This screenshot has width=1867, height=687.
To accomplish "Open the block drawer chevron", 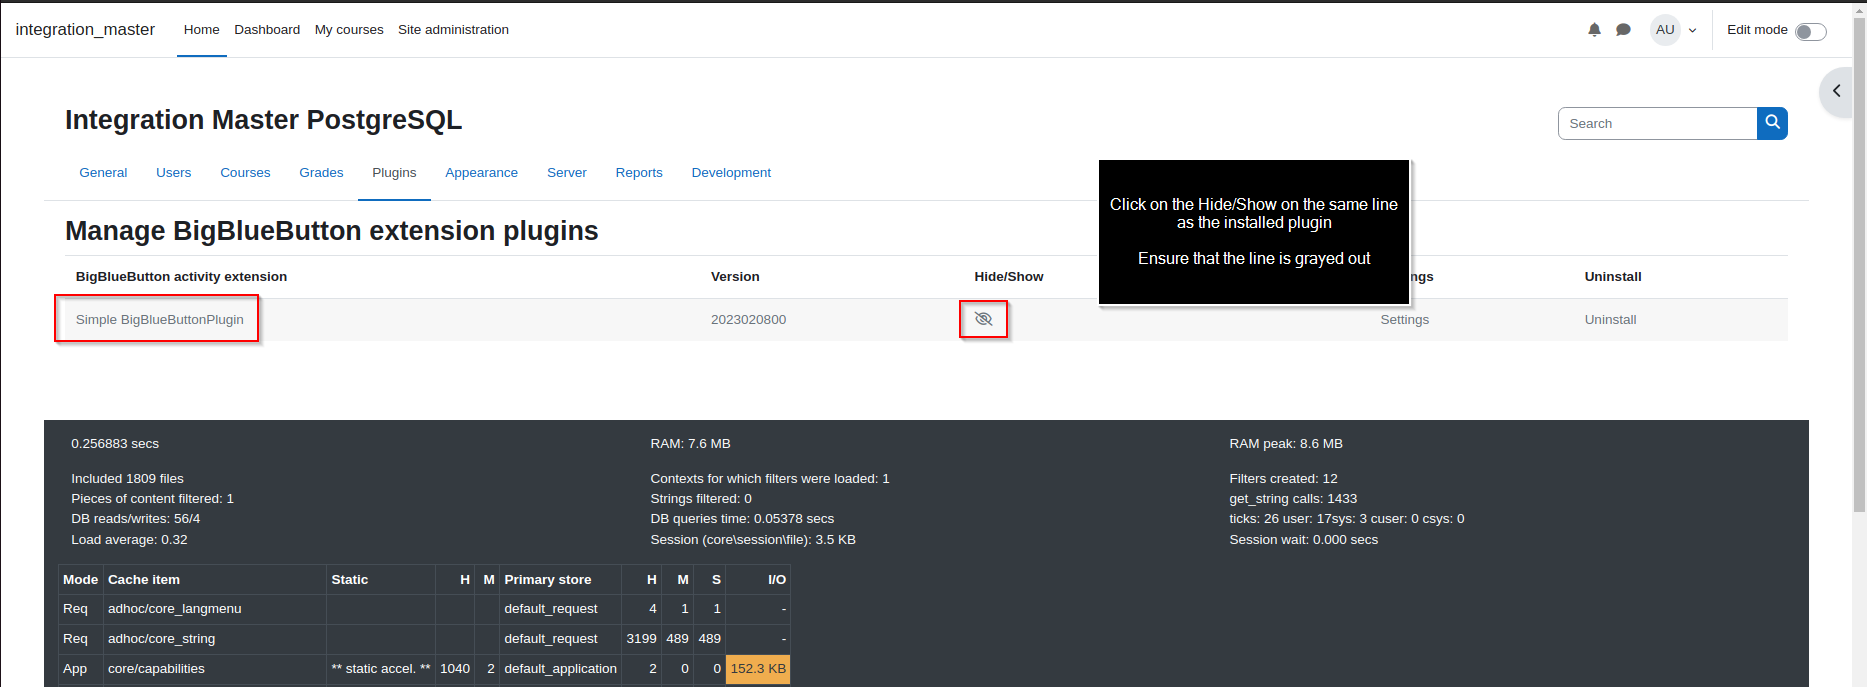I will tap(1837, 91).
